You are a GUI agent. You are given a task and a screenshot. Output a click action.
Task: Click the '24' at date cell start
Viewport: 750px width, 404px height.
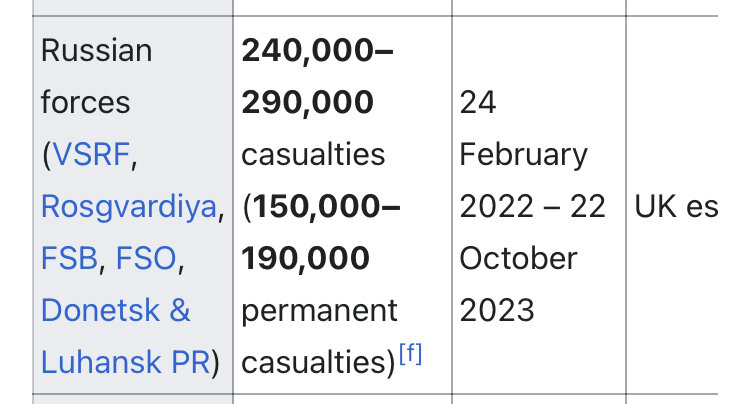[478, 102]
